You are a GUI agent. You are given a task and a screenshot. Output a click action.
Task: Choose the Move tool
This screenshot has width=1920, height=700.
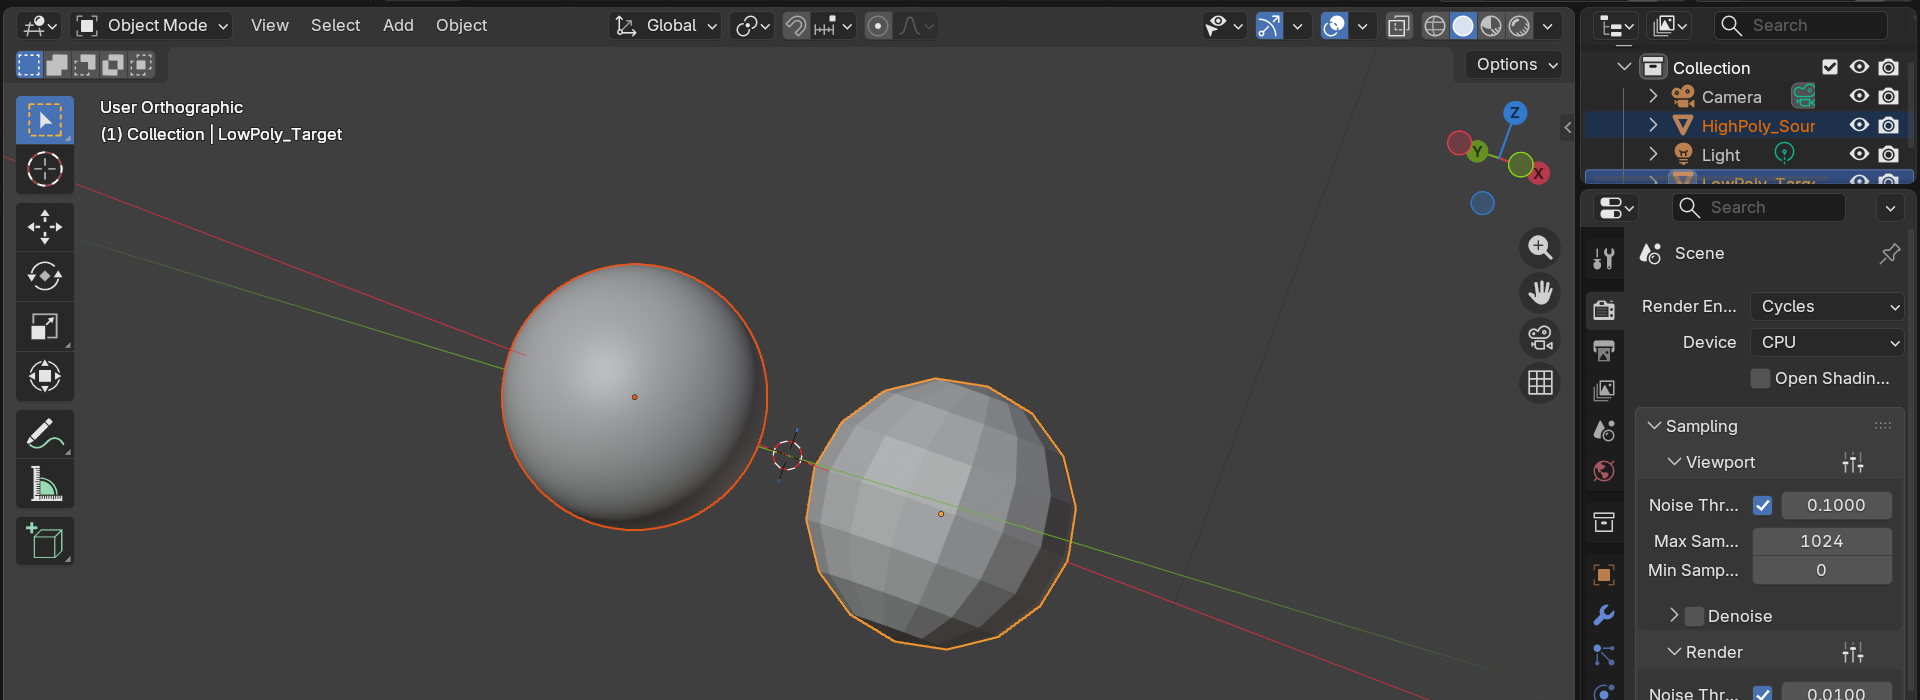[45, 227]
